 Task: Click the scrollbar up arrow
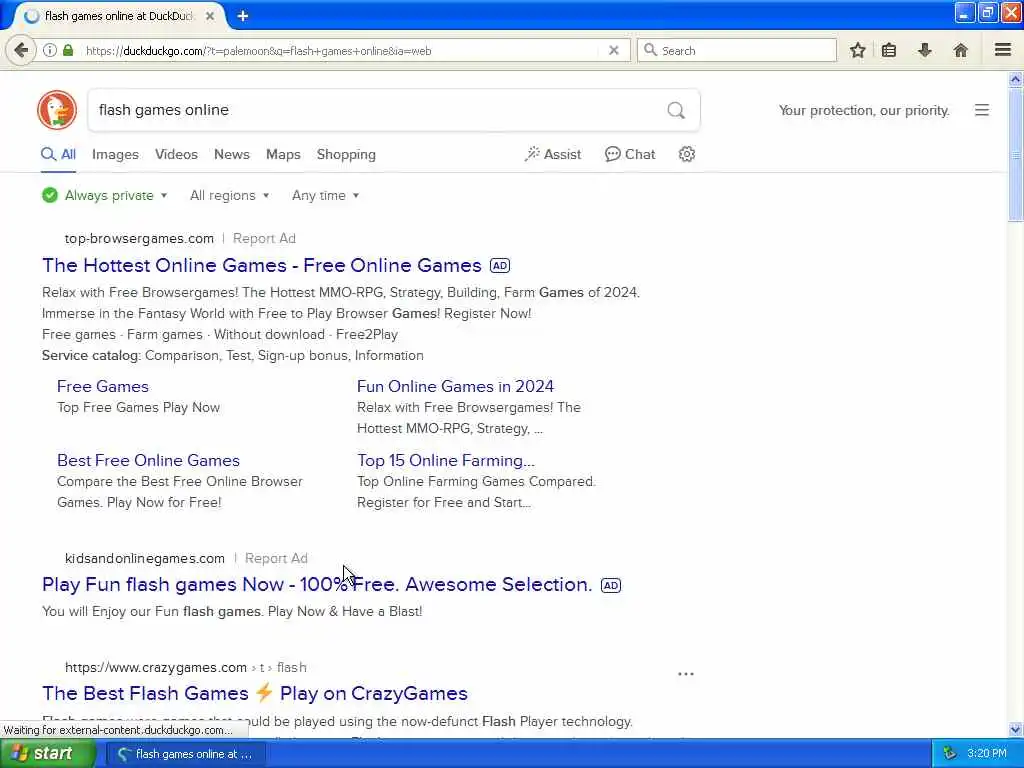[x=1015, y=80]
